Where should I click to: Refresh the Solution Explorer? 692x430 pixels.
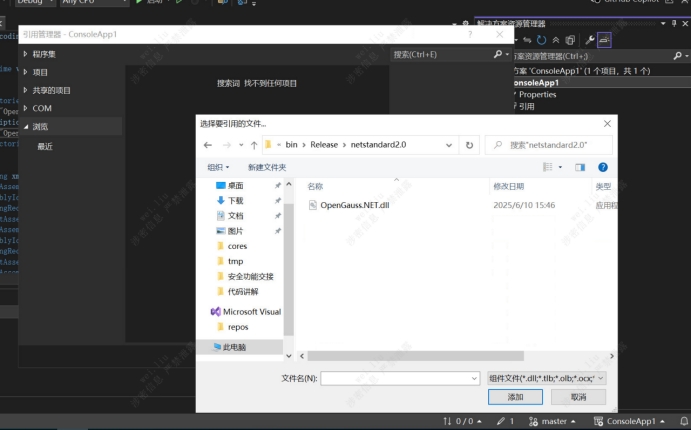pyautogui.click(x=541, y=40)
